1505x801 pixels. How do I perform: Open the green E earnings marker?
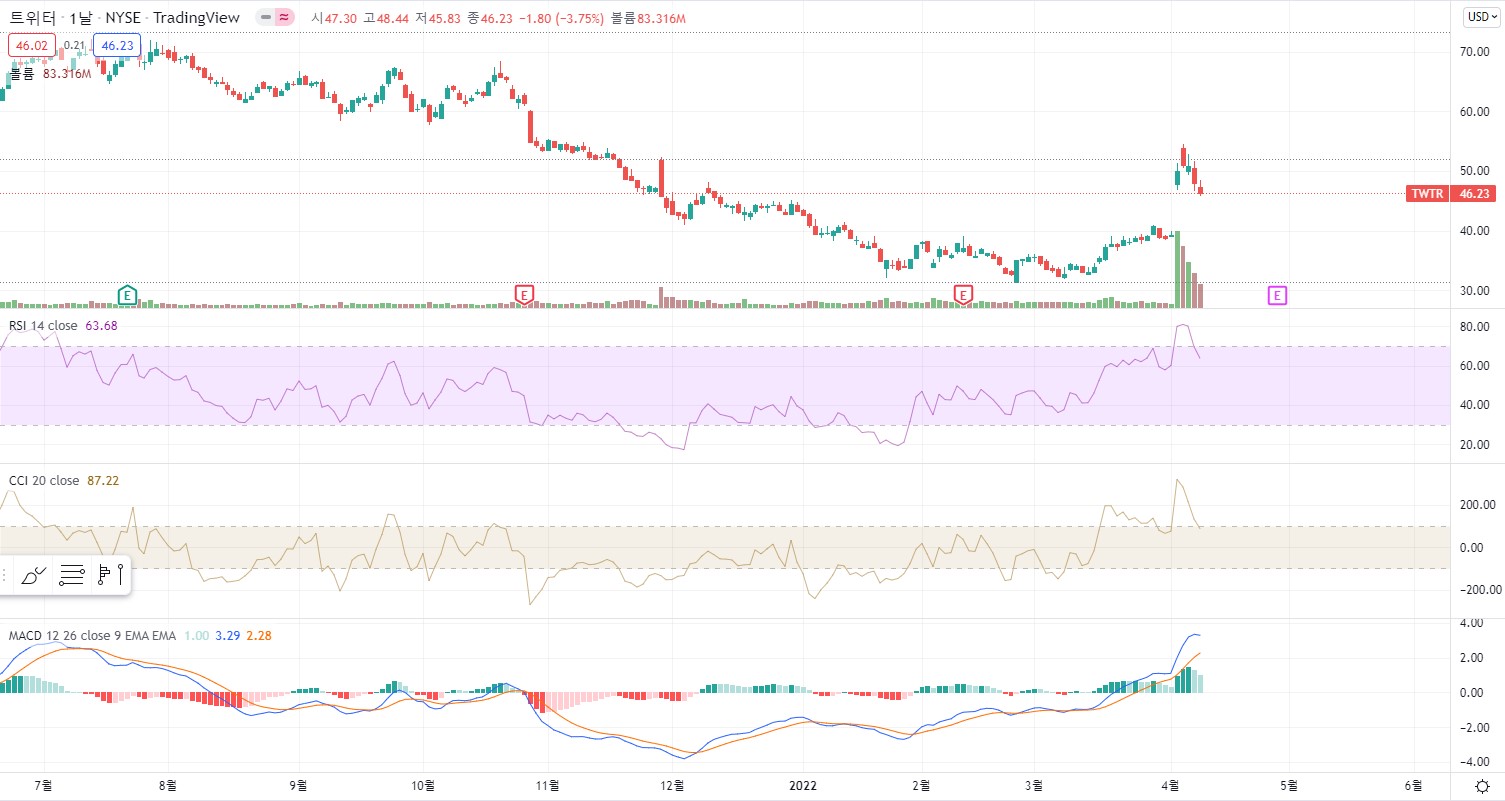[127, 294]
